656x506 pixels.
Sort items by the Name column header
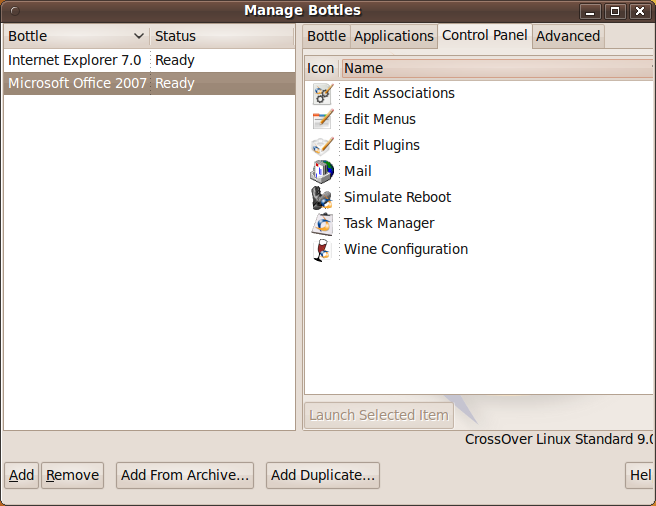pyautogui.click(x=495, y=69)
